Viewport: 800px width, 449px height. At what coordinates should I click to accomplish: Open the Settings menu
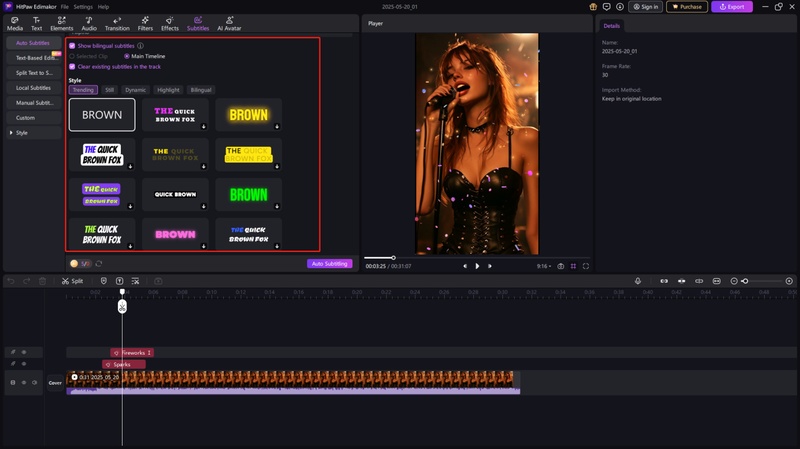click(83, 7)
